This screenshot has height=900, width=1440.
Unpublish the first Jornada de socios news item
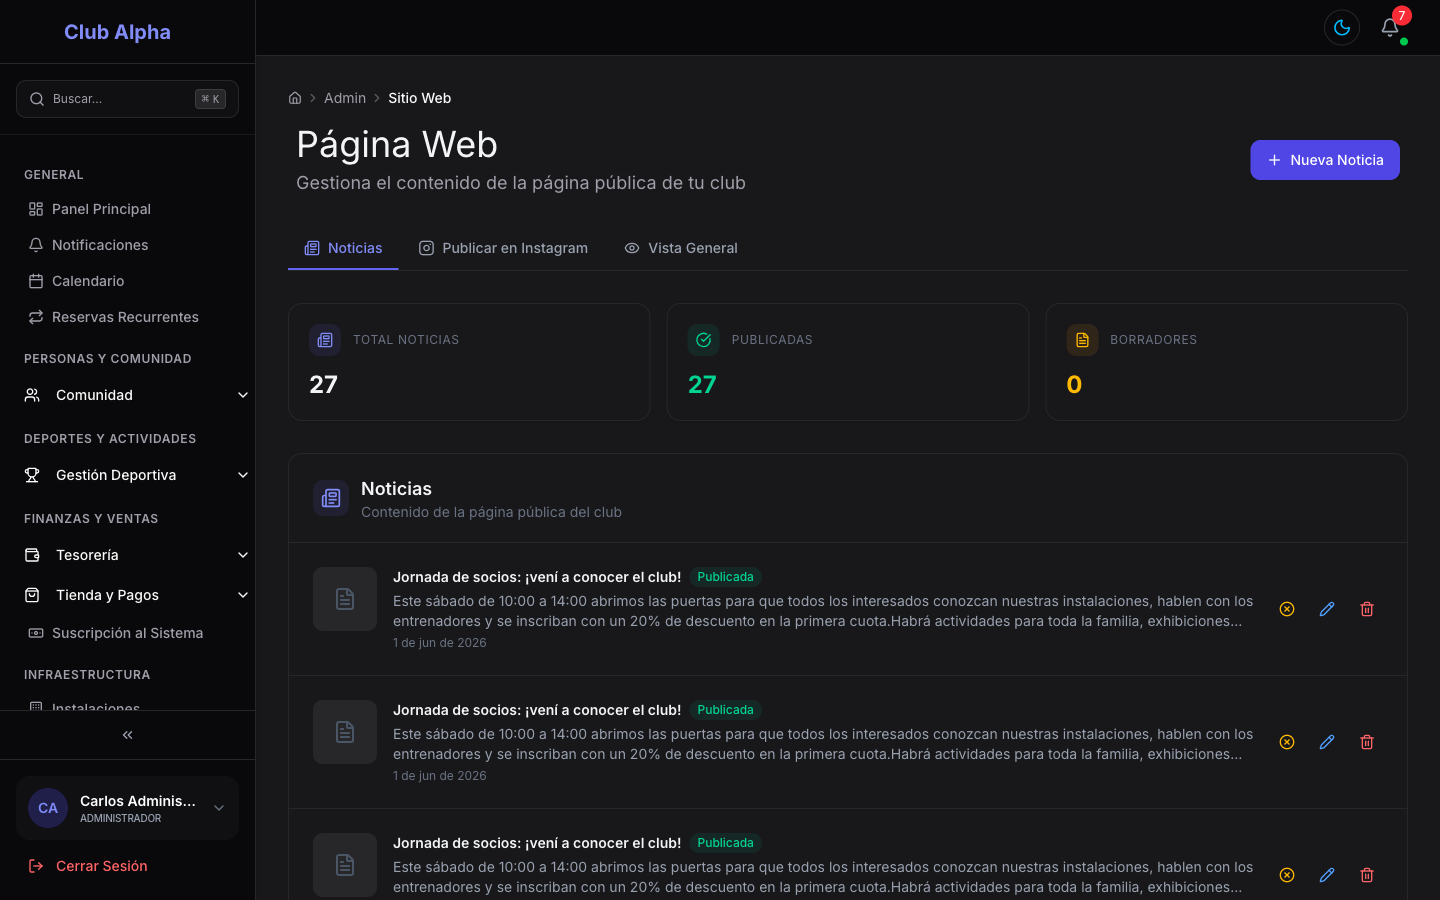tap(1287, 609)
